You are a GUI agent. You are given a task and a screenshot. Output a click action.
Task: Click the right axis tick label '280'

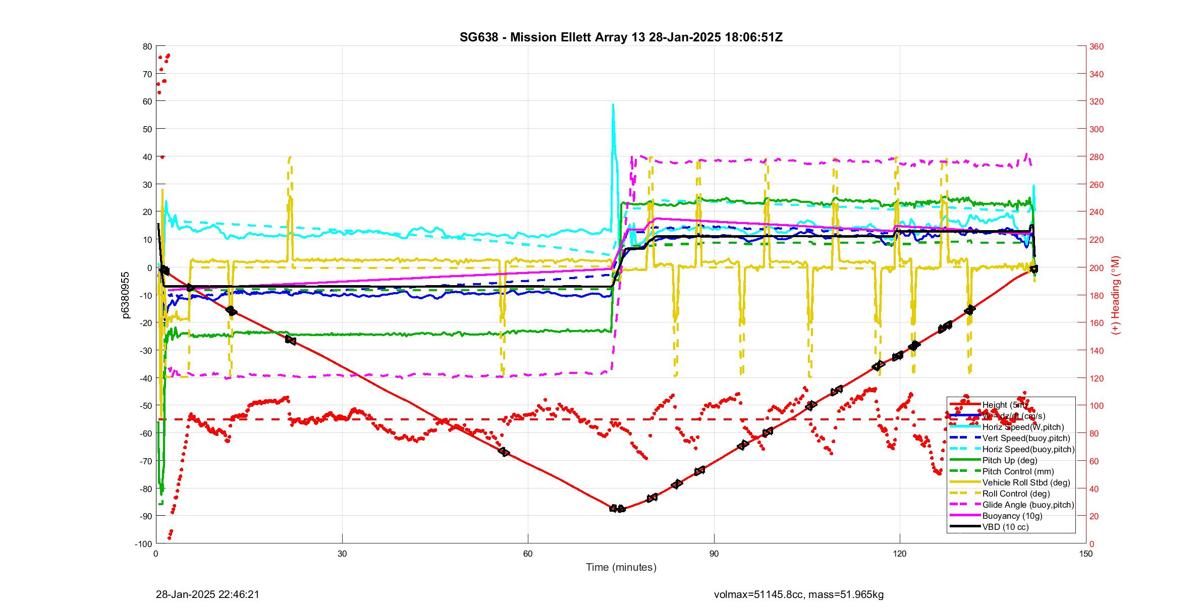[x=1097, y=157]
